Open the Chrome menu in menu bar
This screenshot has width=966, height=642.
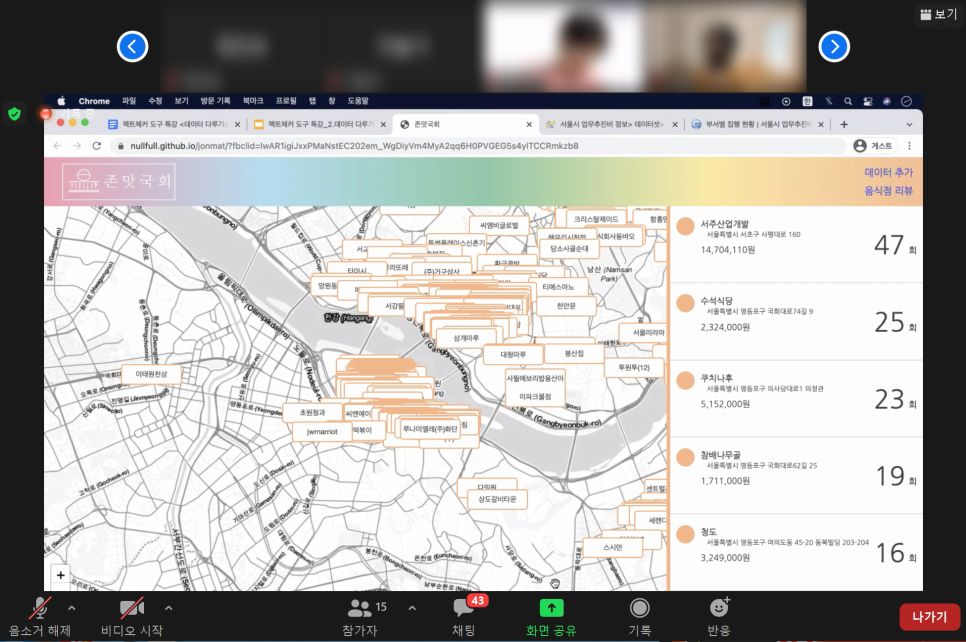tap(94, 101)
